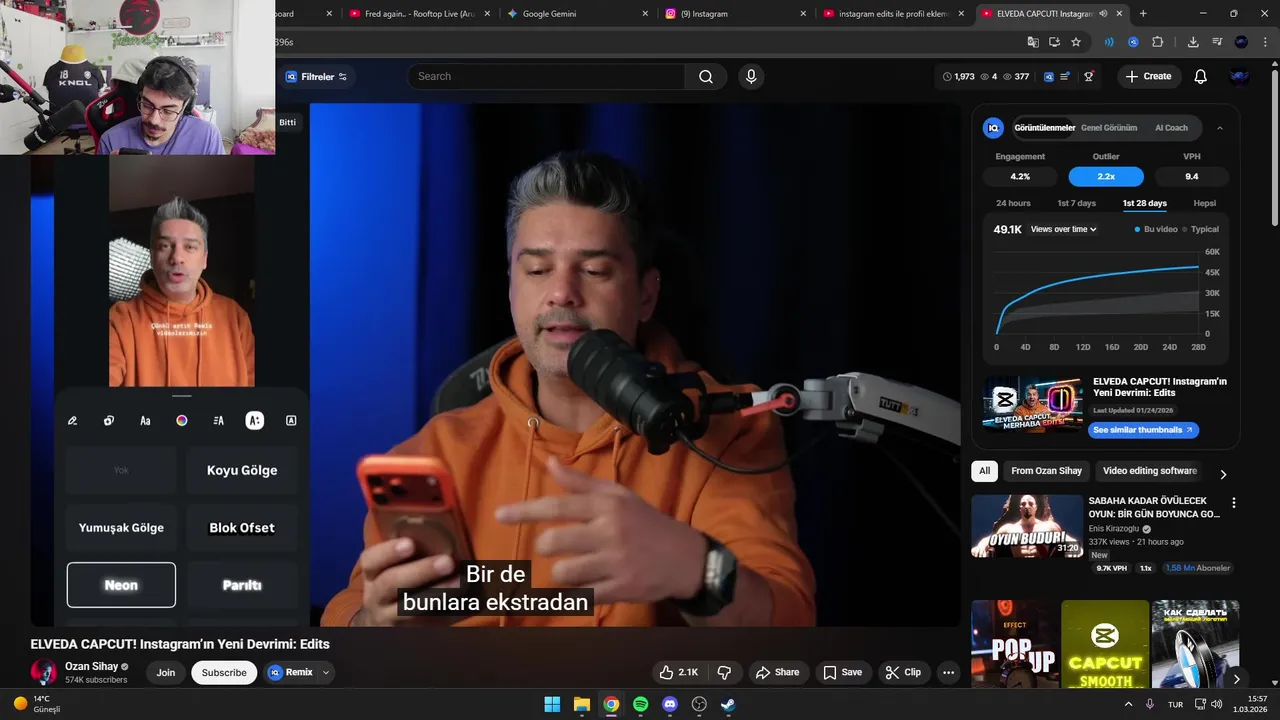Show hidden system tray icons chevron
1280x720 pixels.
coord(1129,704)
